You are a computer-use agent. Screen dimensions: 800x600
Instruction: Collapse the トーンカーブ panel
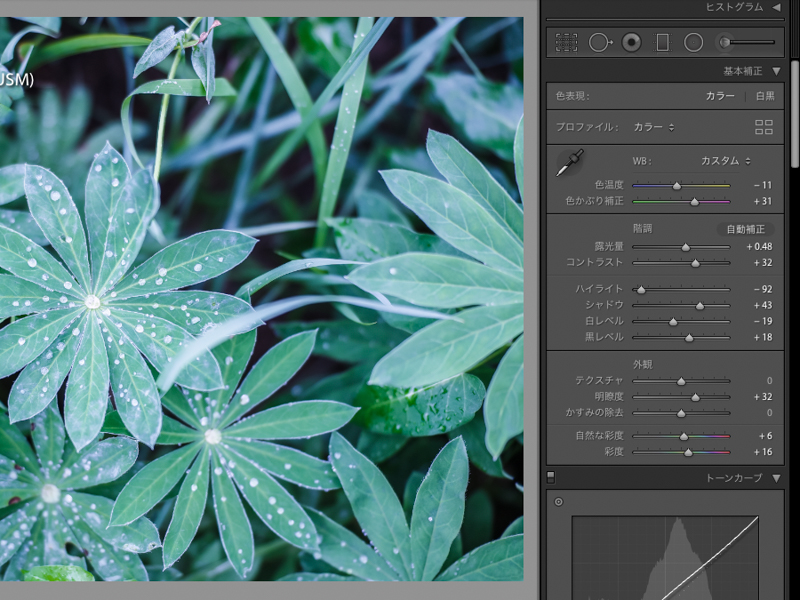[x=777, y=478]
